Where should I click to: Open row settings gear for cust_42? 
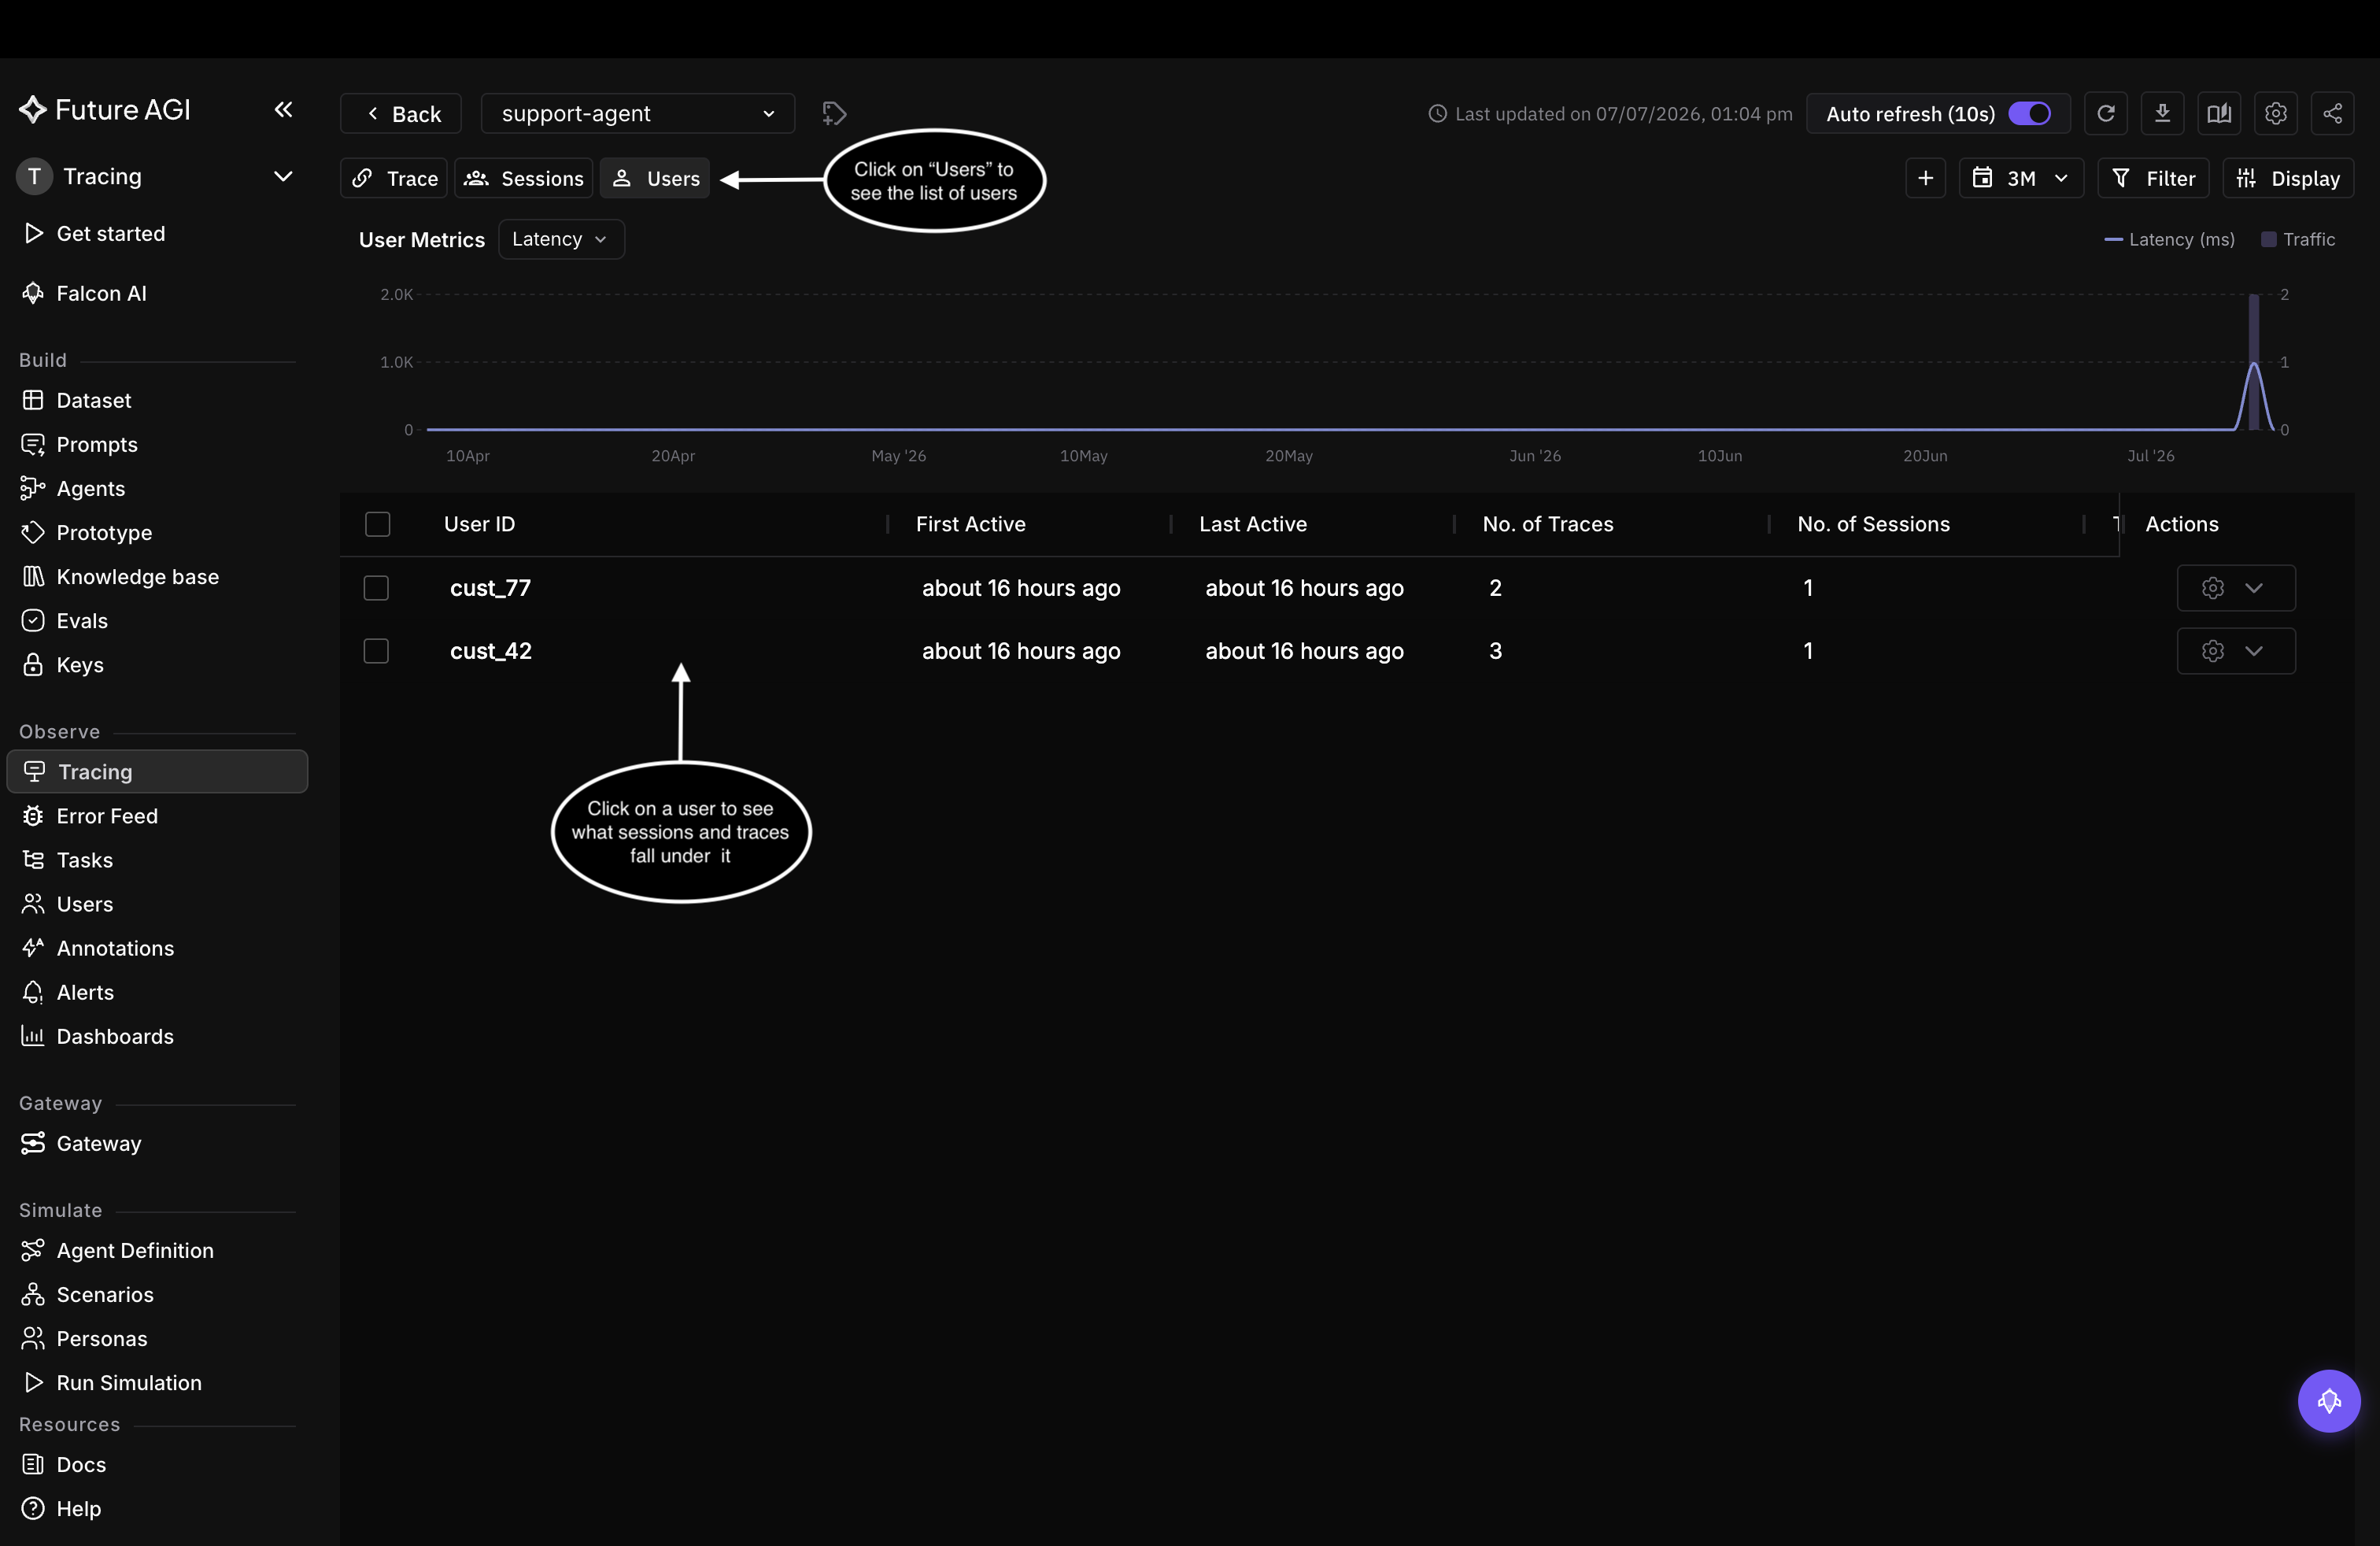coord(2212,650)
